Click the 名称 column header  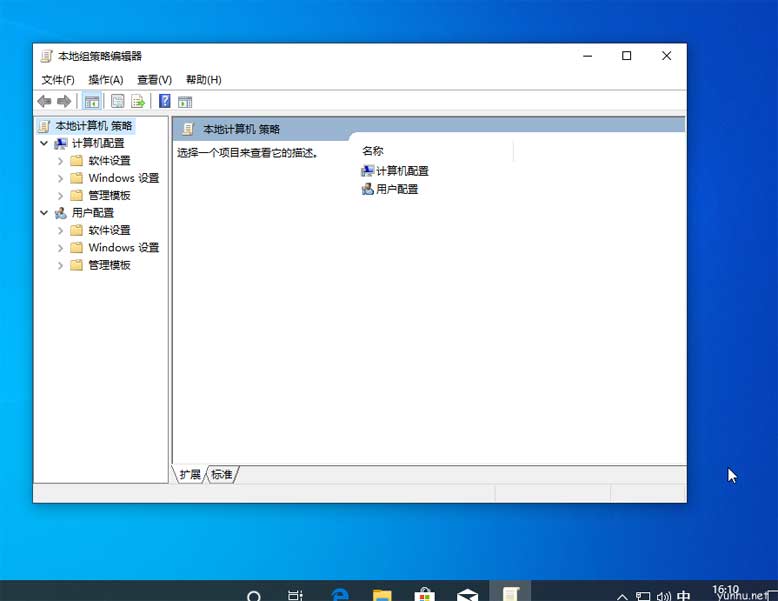[373, 151]
